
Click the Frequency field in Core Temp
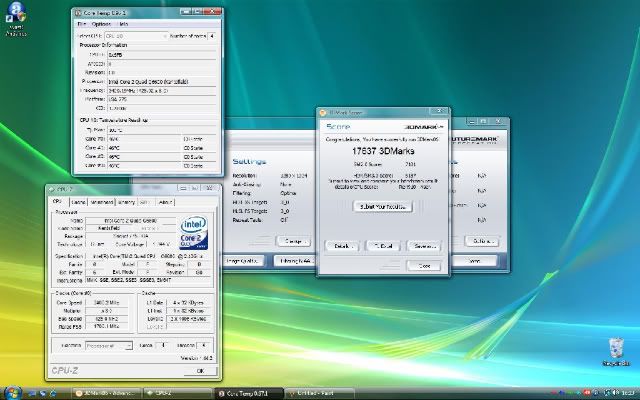pyautogui.click(x=162, y=91)
